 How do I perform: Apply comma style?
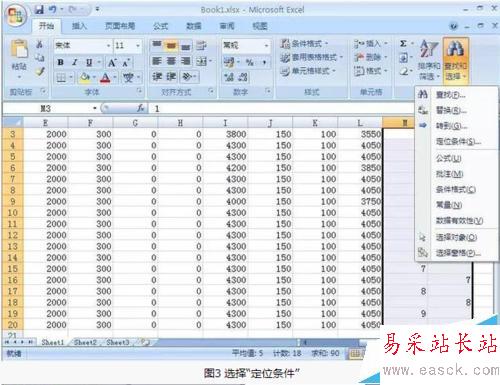[264, 62]
